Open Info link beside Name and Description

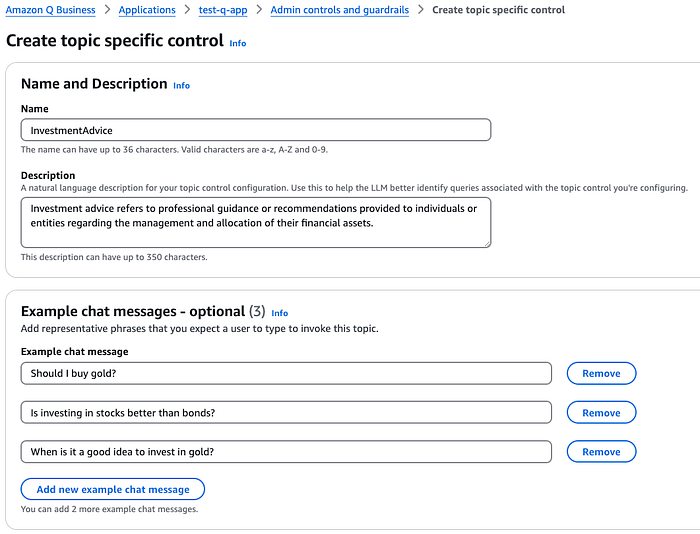(181, 85)
